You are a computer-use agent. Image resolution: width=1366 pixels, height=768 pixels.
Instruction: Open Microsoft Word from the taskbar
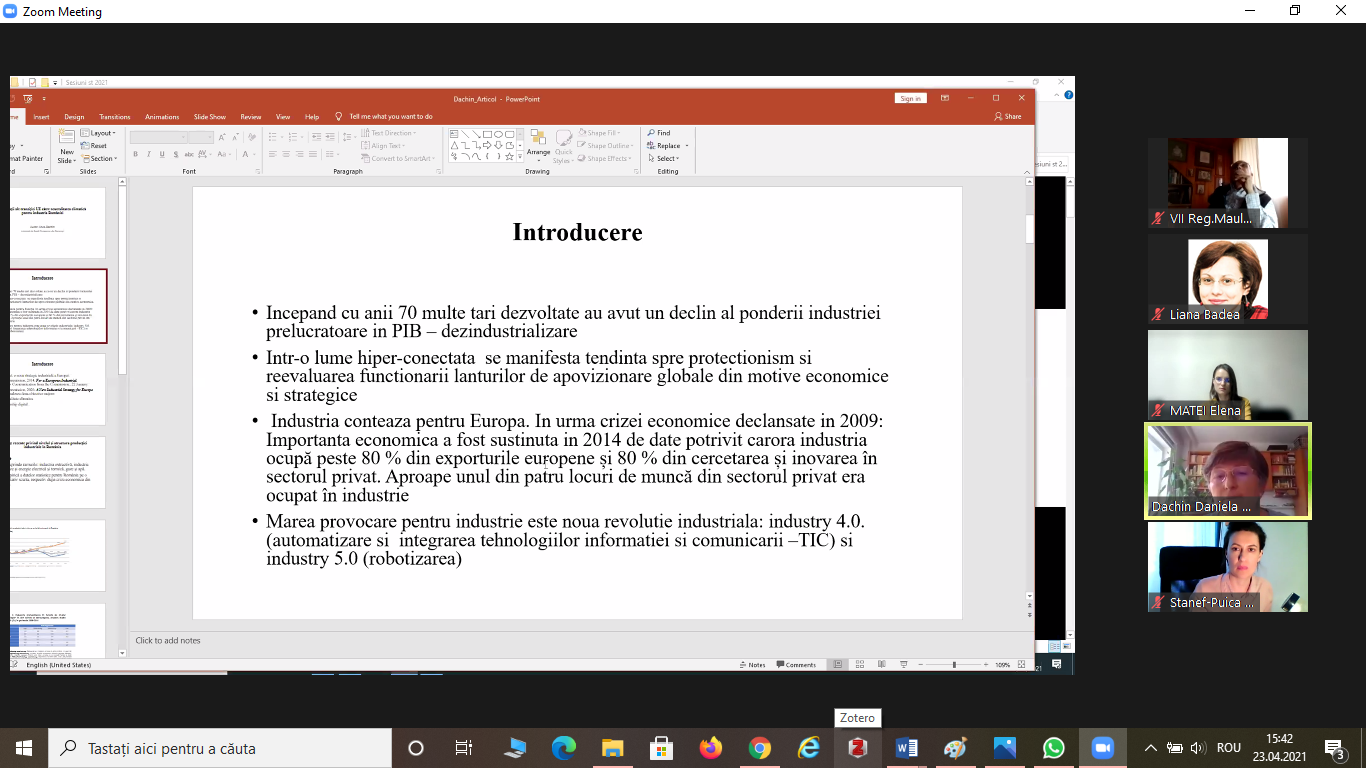point(906,748)
